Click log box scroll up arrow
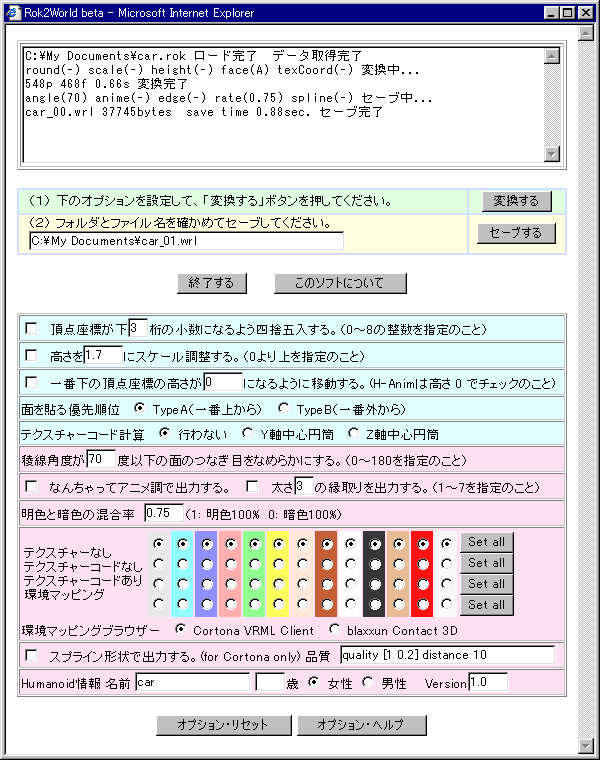This screenshot has width=600, height=760. coord(552,56)
